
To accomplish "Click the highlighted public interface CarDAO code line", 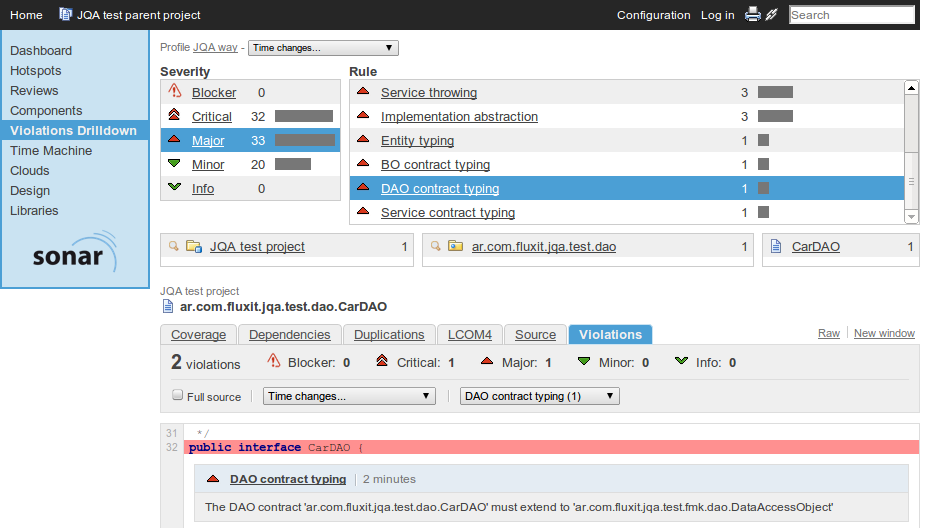I will pyautogui.click(x=551, y=447).
